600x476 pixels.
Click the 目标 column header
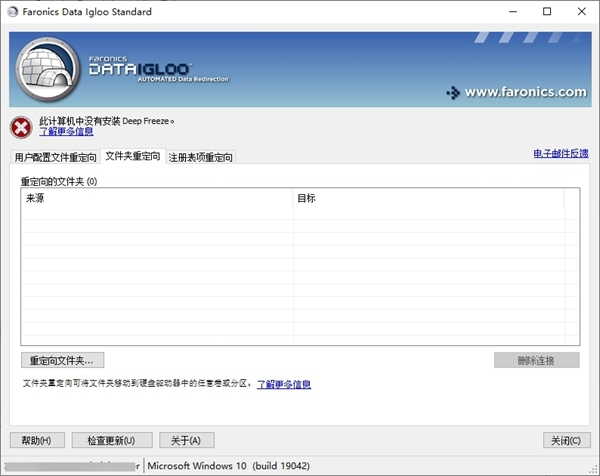pos(429,198)
